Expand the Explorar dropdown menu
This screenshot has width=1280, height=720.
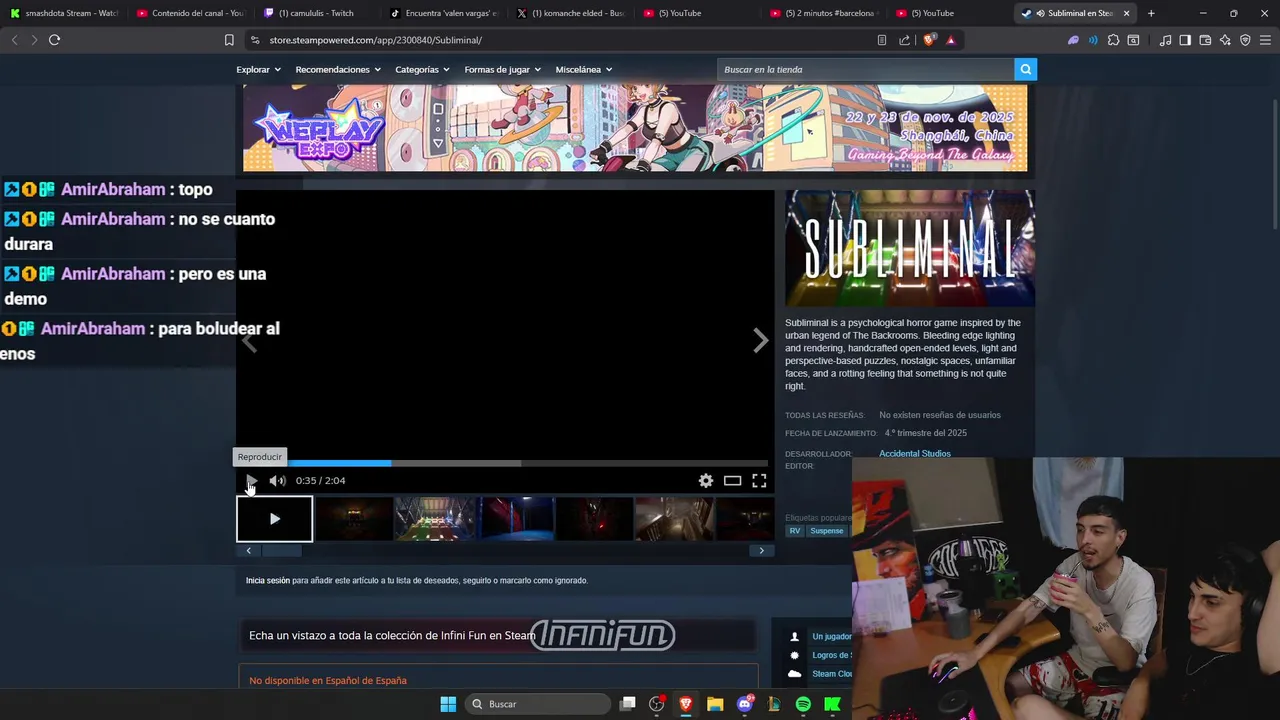(258, 69)
